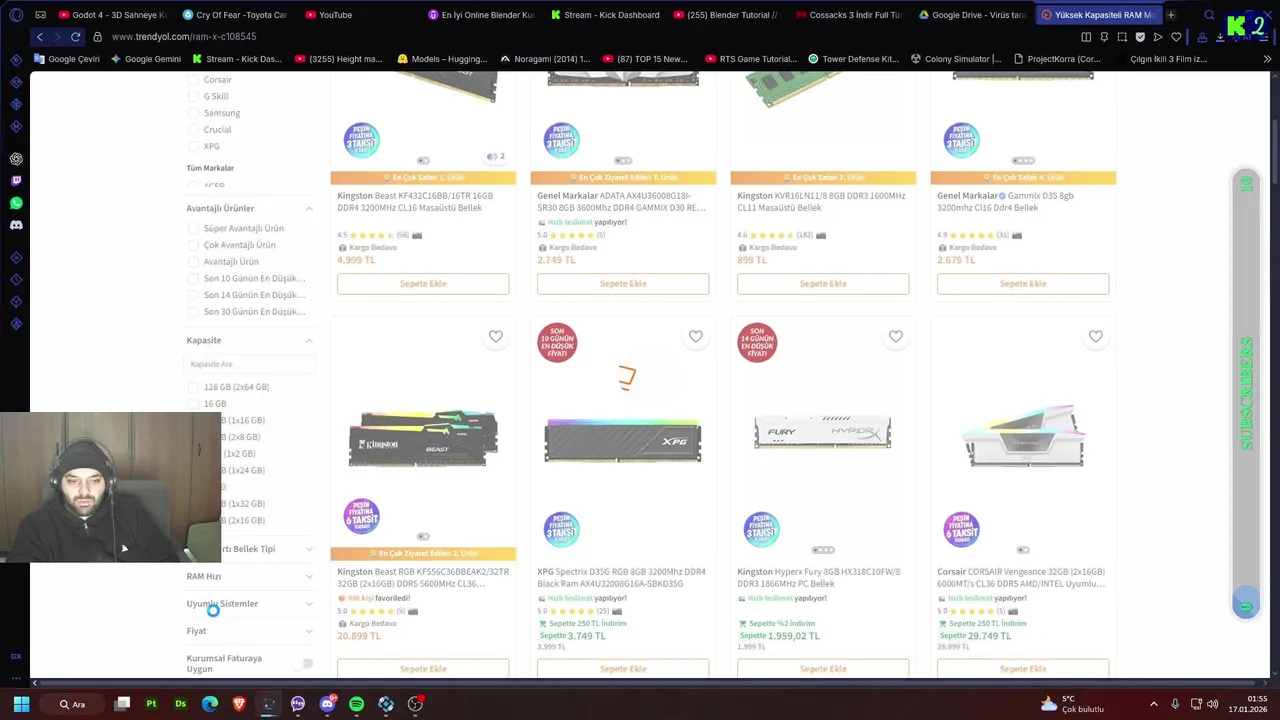Click the Tüm Markalar label

pyautogui.click(x=210, y=168)
